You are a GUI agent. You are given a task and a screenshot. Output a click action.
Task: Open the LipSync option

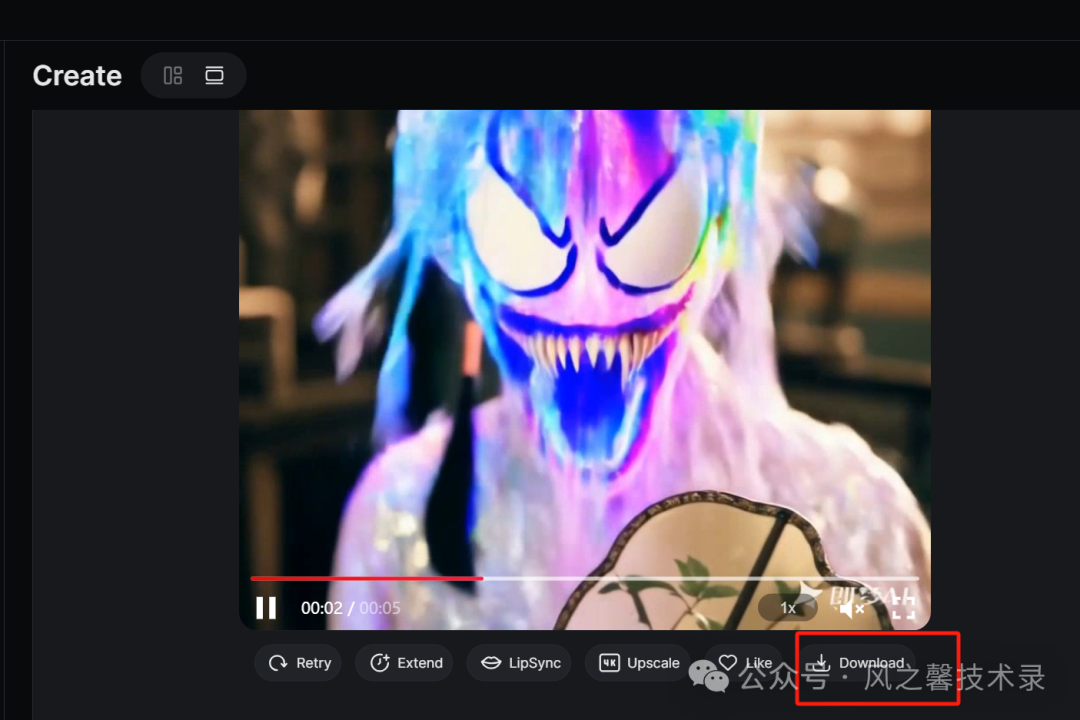(519, 663)
